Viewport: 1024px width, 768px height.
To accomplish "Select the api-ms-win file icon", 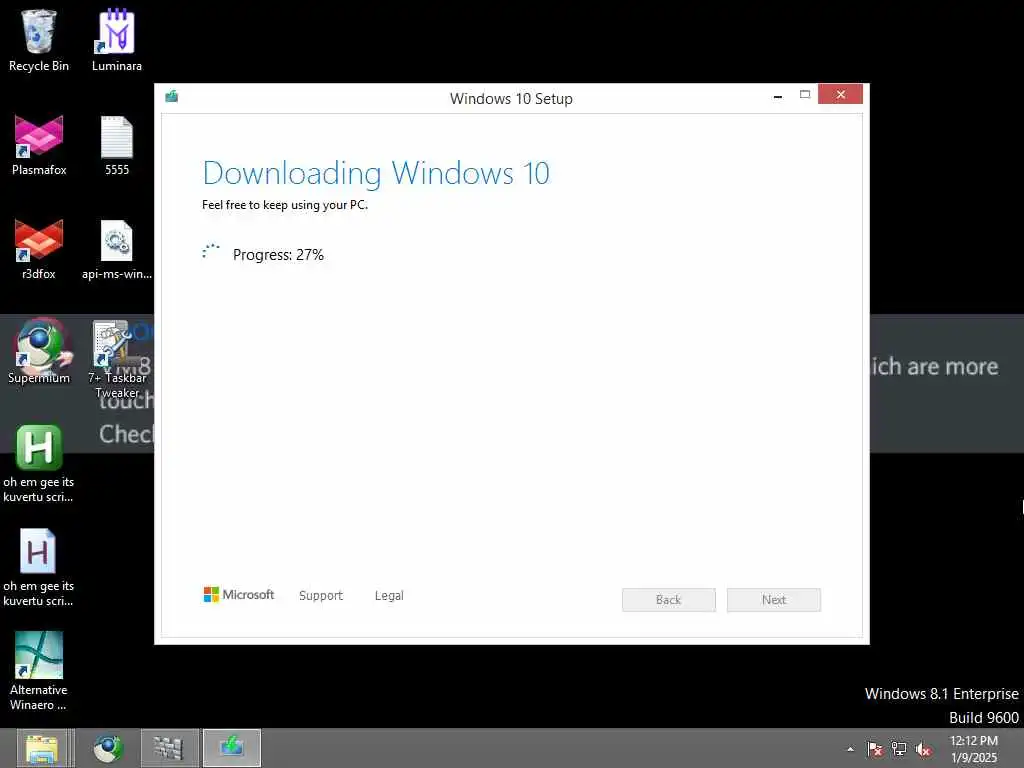I will click(x=117, y=249).
